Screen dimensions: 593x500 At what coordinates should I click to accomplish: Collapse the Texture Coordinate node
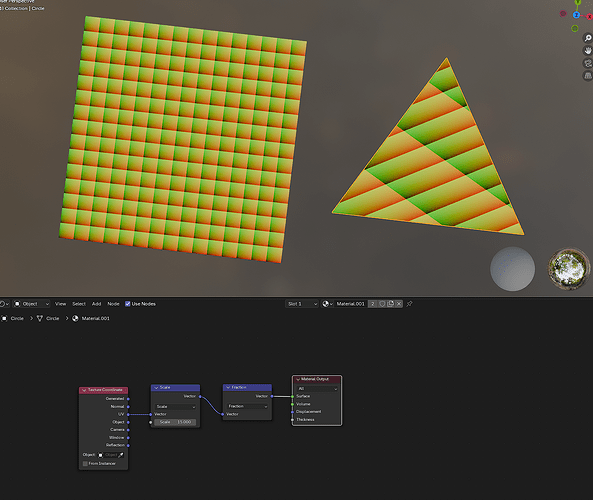(84, 390)
